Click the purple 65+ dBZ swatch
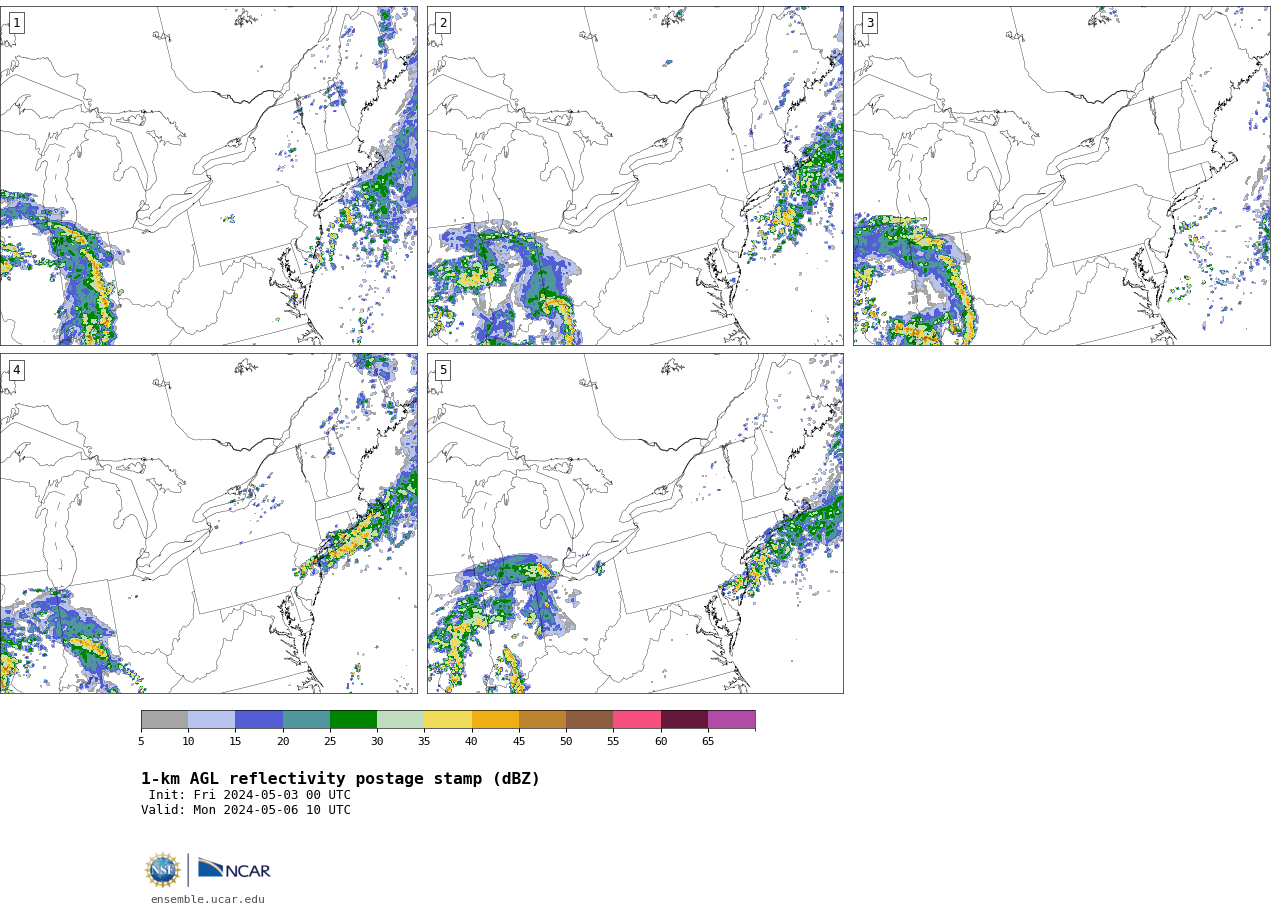The height and width of the screenshot is (910, 1280). tap(731, 720)
